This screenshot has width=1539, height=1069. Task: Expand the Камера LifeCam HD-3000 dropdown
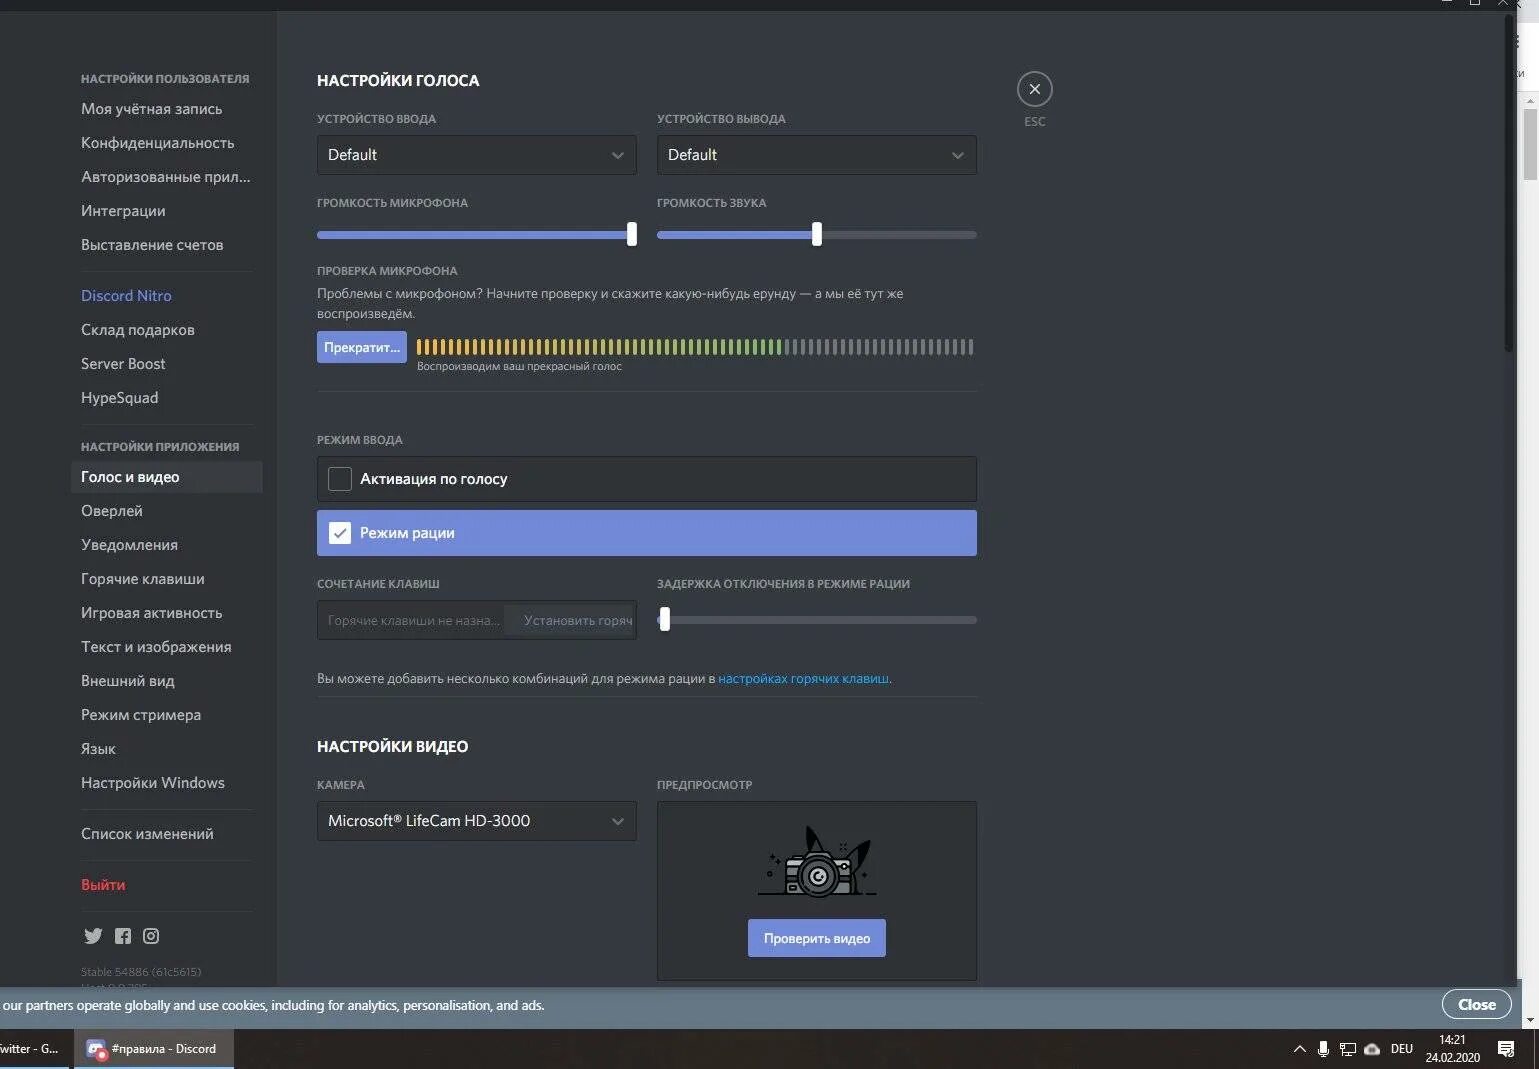(x=476, y=821)
